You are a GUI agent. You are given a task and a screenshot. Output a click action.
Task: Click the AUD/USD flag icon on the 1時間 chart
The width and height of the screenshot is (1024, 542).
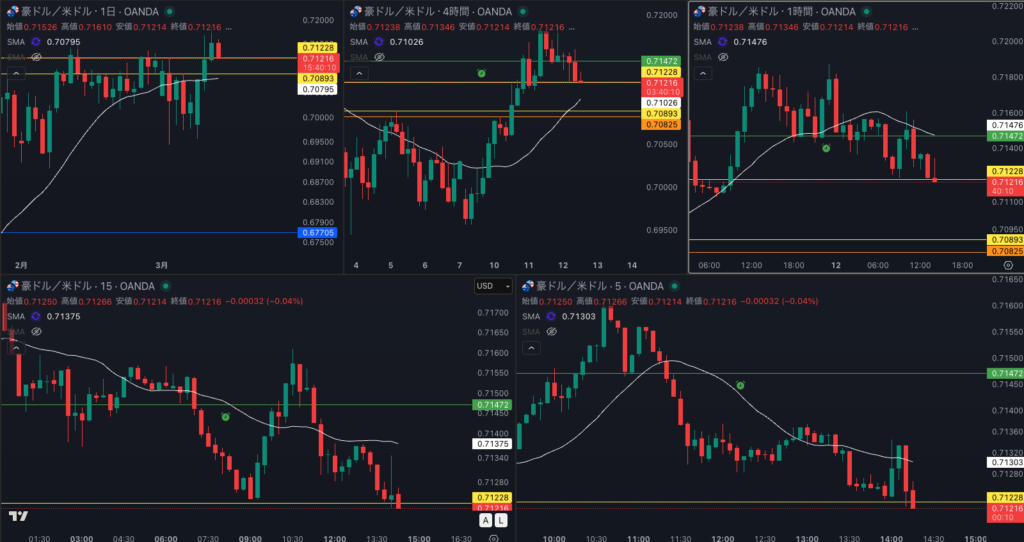point(699,12)
